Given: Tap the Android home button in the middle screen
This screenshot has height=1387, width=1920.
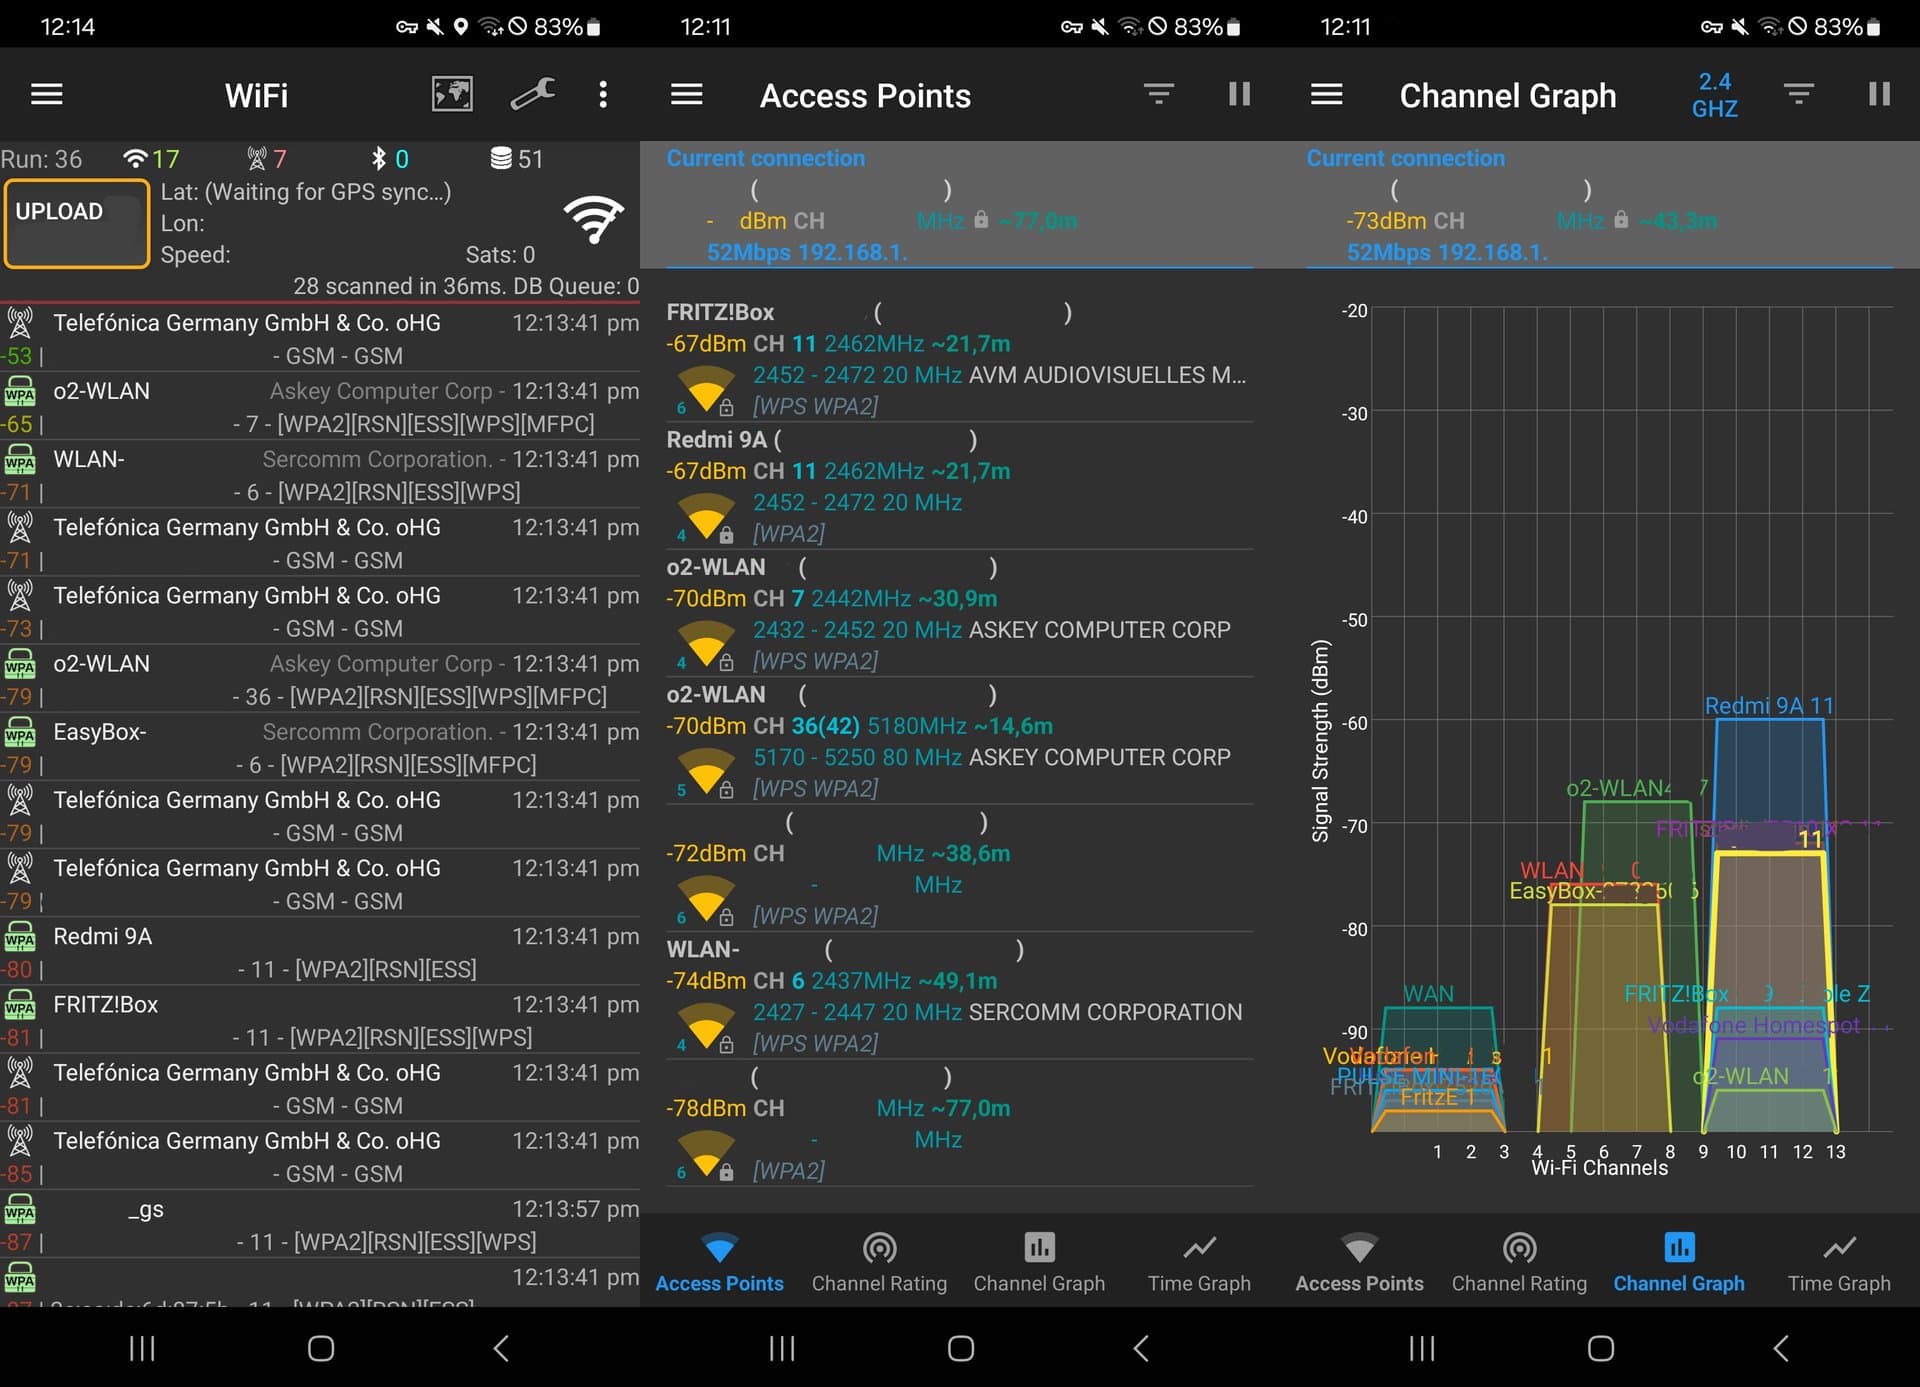Looking at the screenshot, I should (x=960, y=1348).
